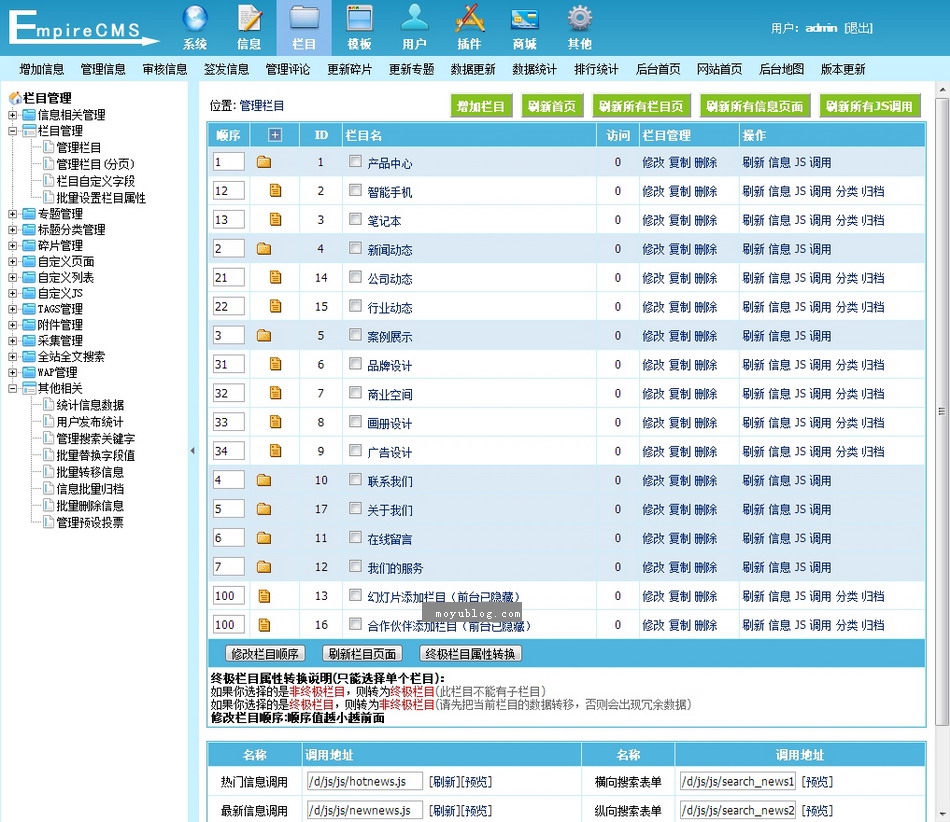The height and width of the screenshot is (822, 950).
Task: Click folder icon in 案例展示 row
Action: coord(264,336)
